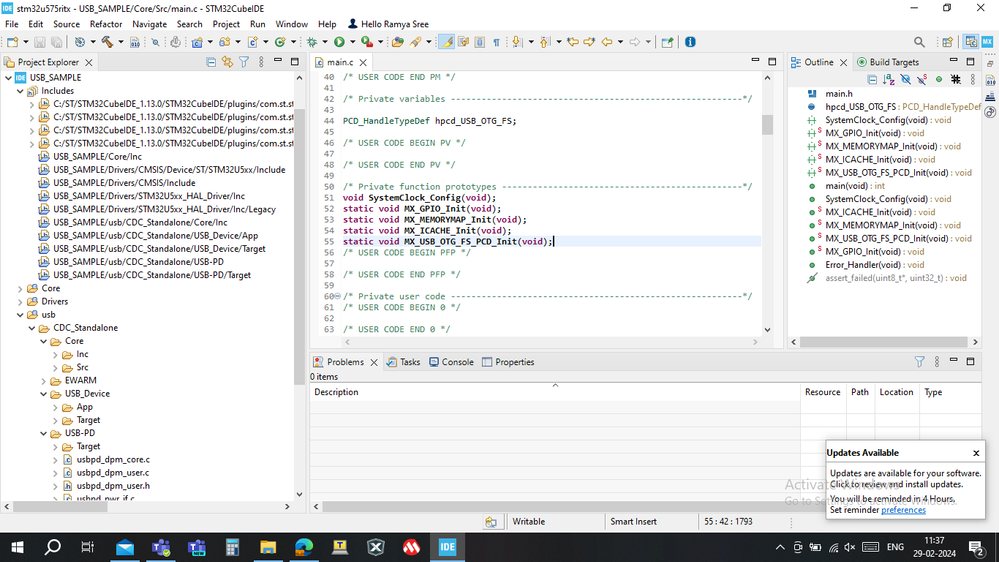Toggle Hide Static Members in Outline

[922, 79]
